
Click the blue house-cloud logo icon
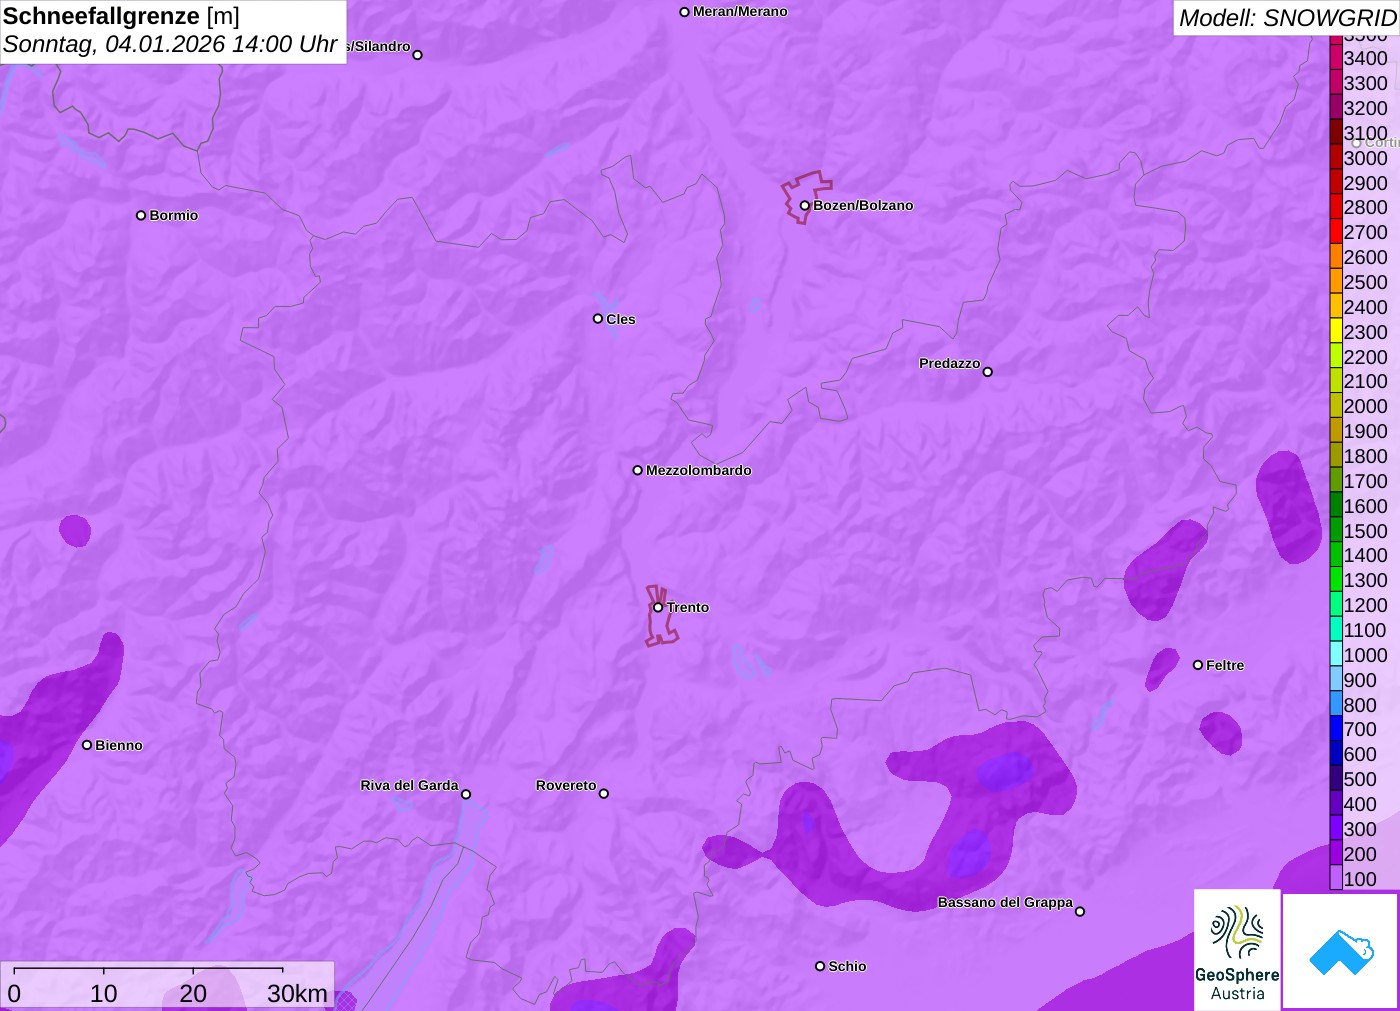(x=1341, y=951)
